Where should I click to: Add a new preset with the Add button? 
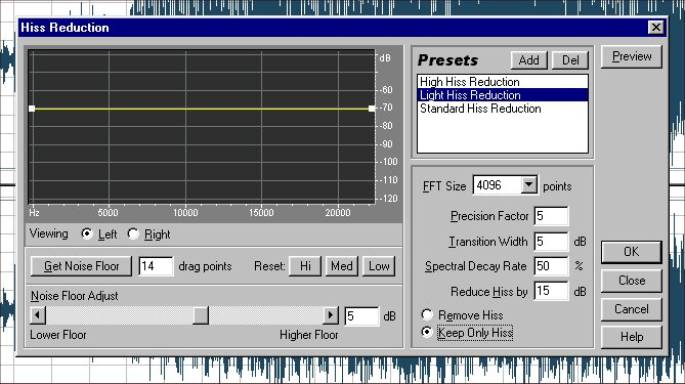[x=529, y=60]
